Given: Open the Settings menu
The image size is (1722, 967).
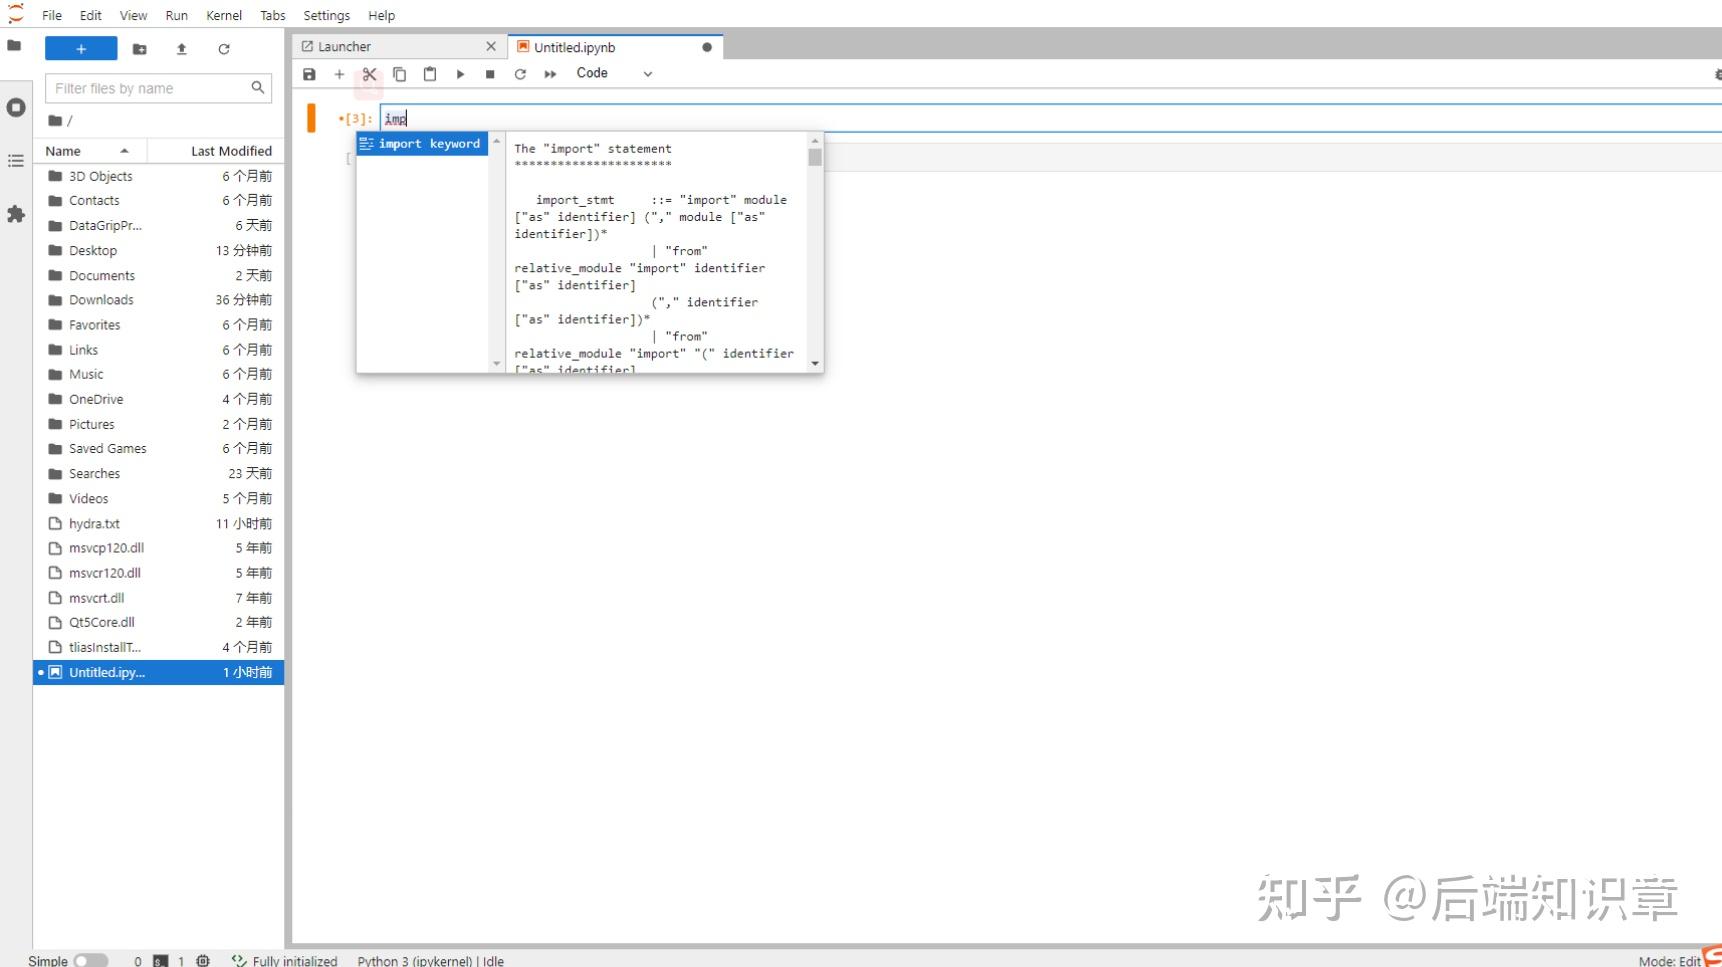Looking at the screenshot, I should pos(327,15).
